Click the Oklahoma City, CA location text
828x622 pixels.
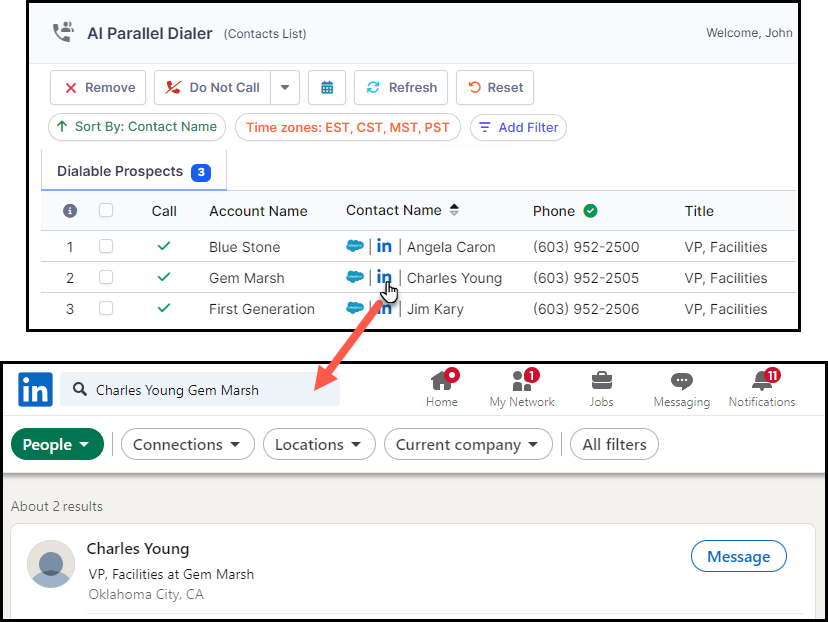click(146, 594)
